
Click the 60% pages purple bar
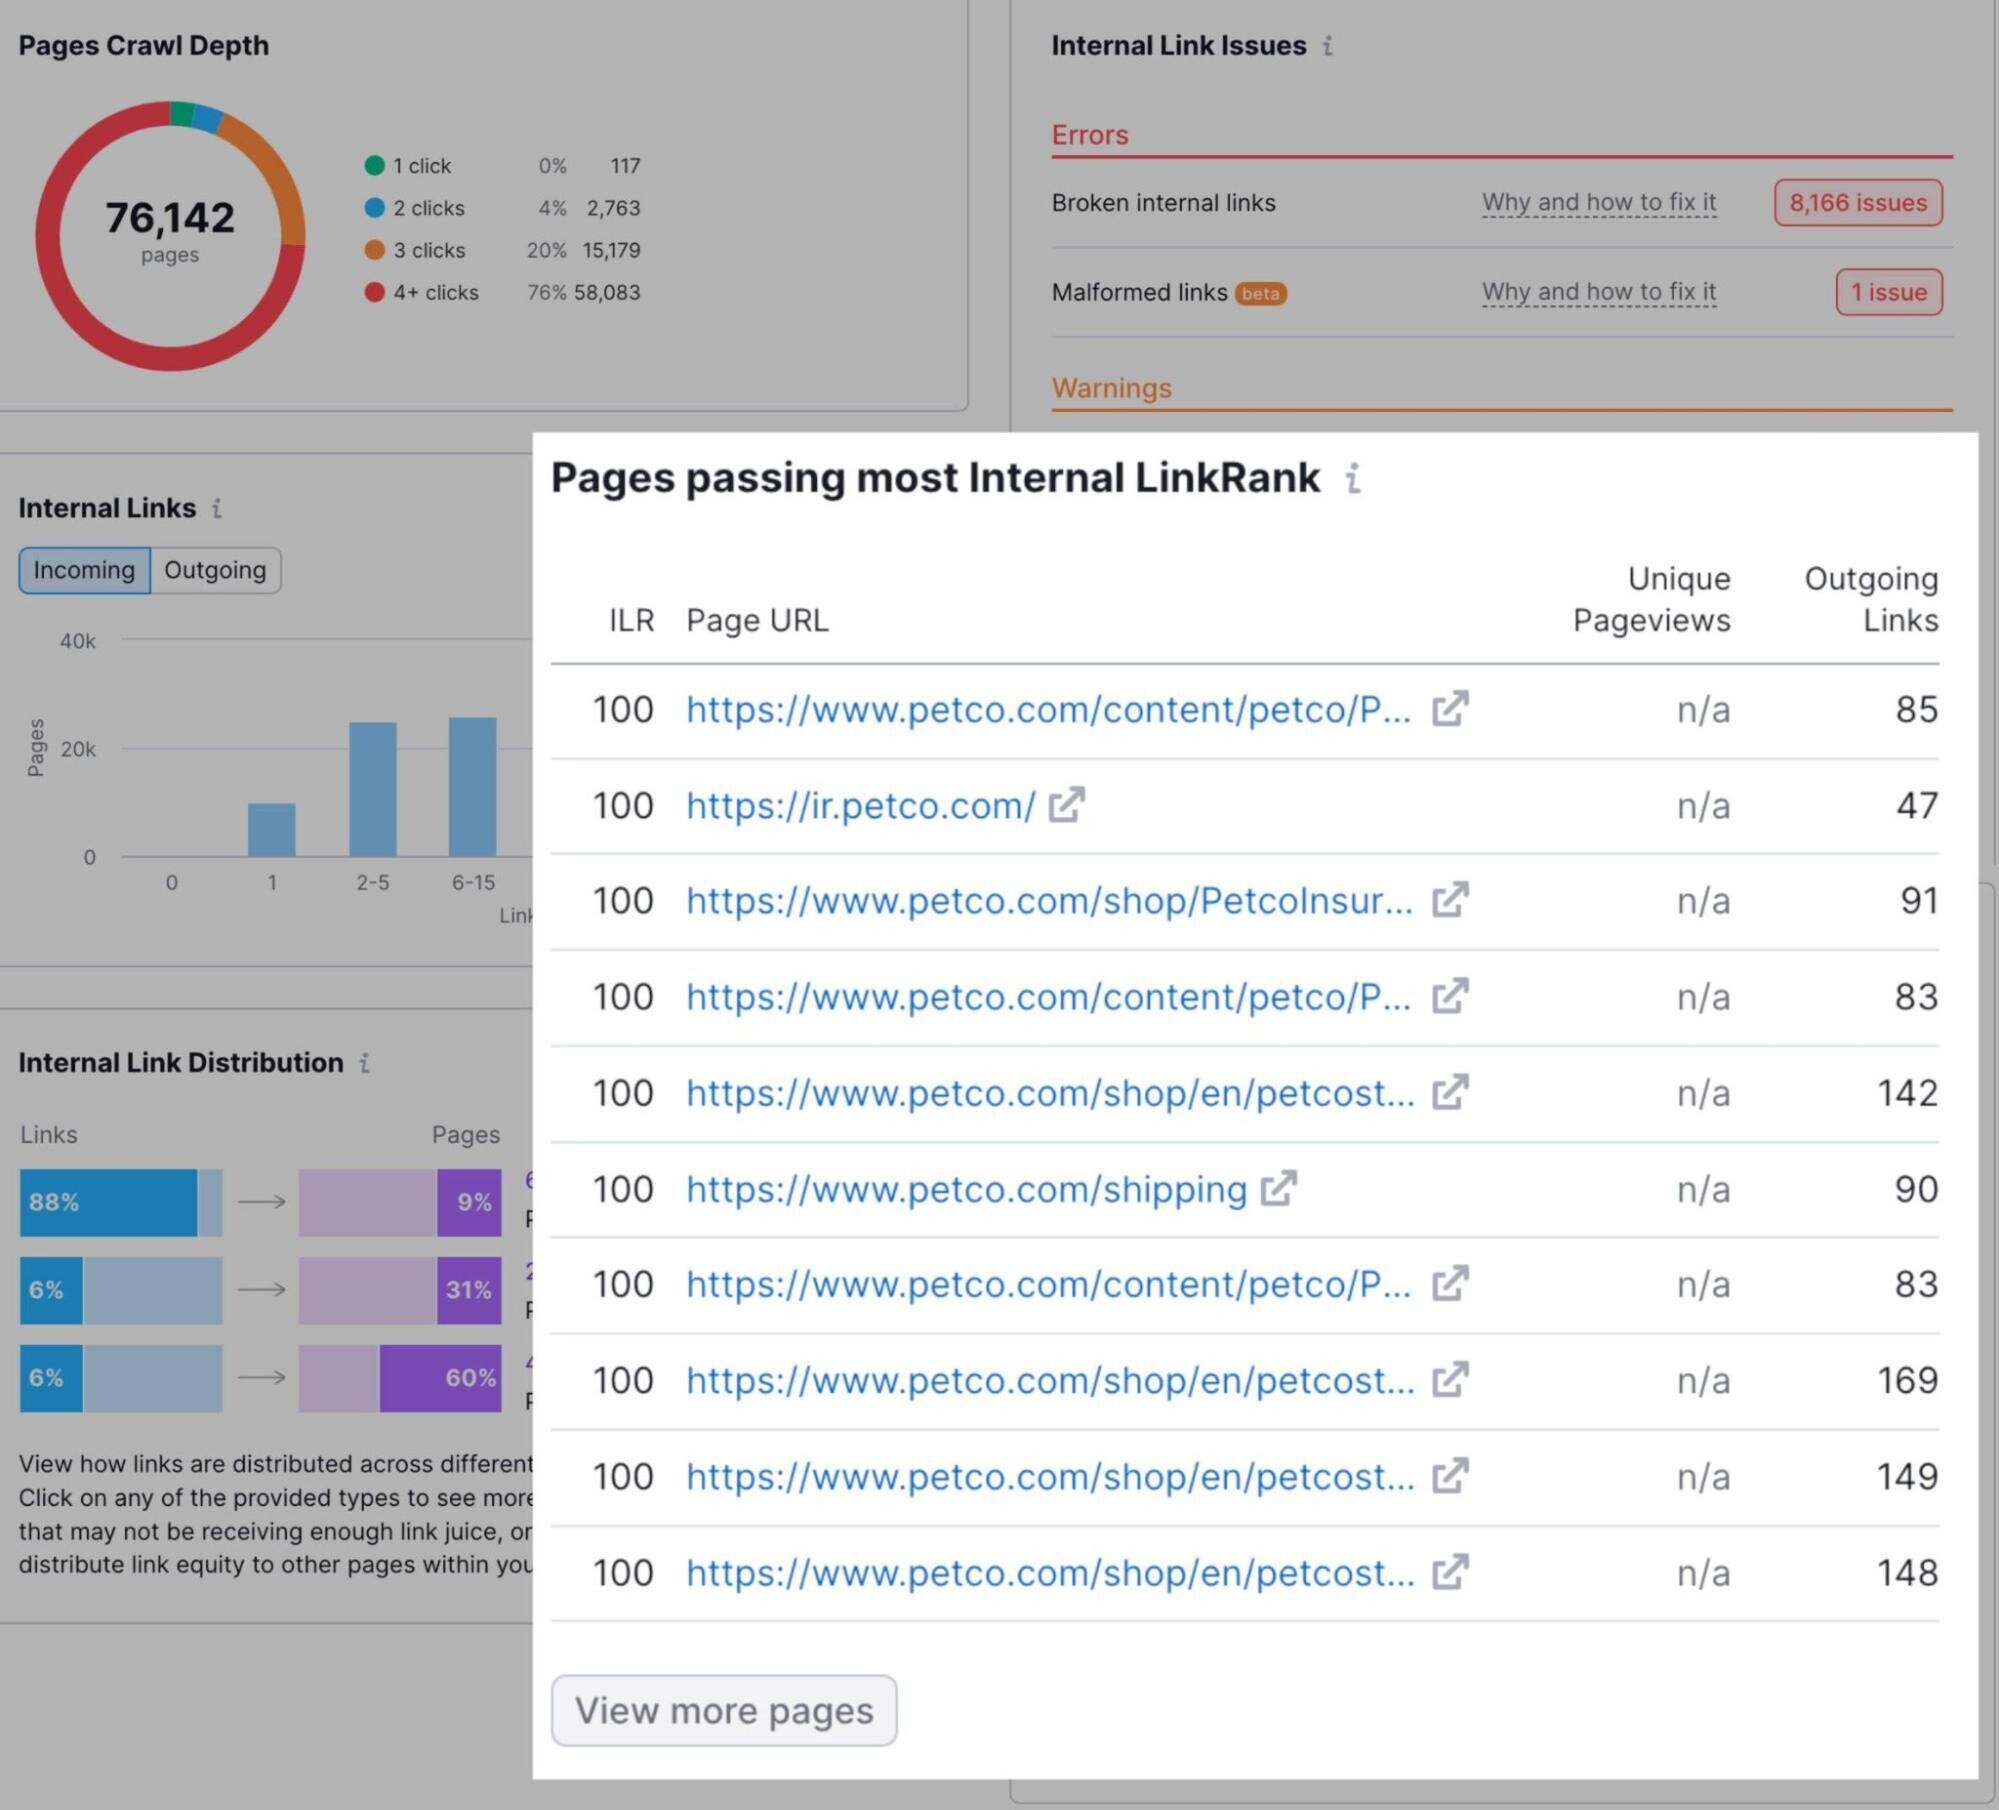click(440, 1377)
